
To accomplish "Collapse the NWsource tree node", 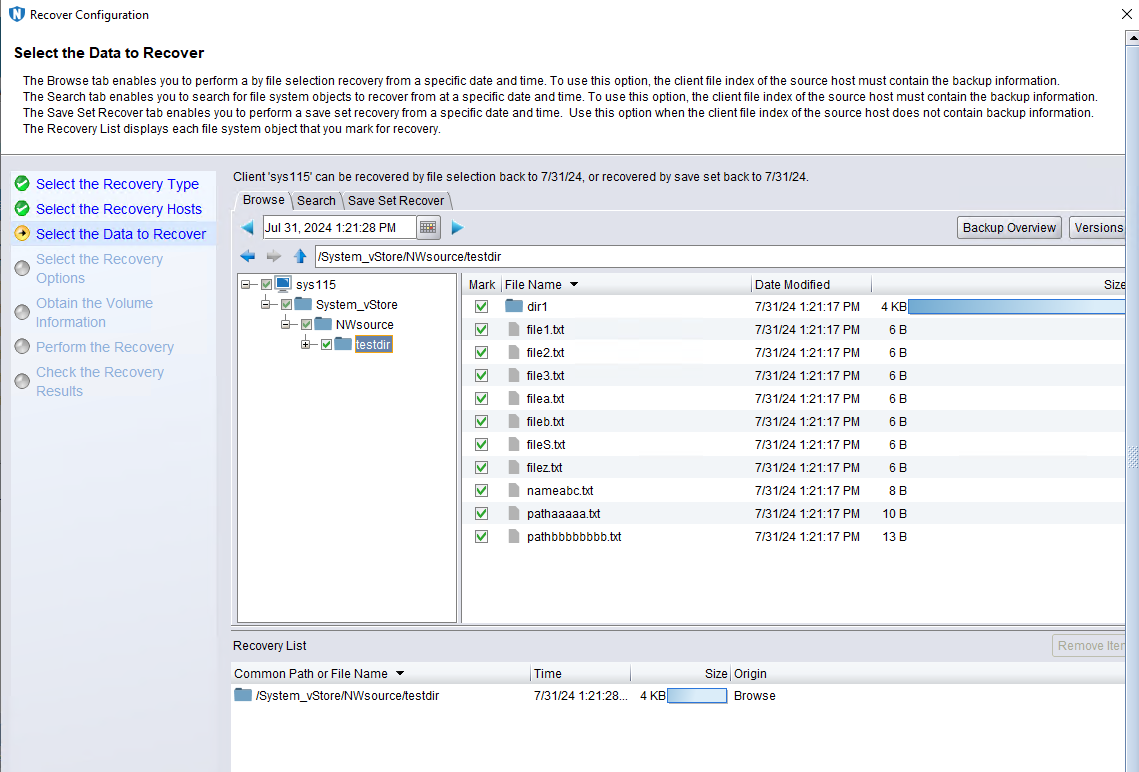I will pyautogui.click(x=285, y=325).
